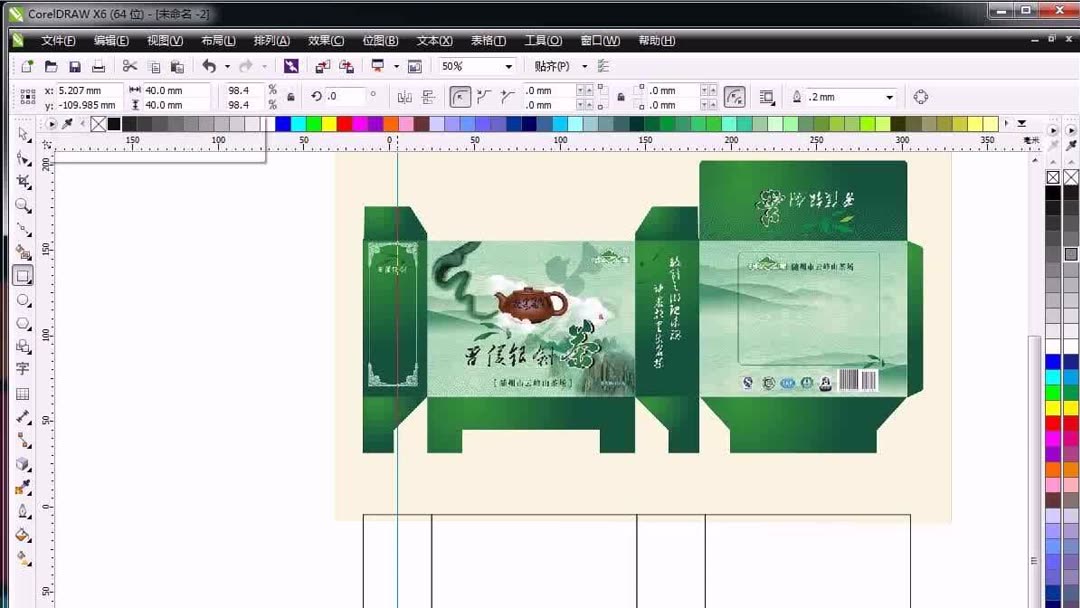Open the 效果 menu

tap(325, 40)
